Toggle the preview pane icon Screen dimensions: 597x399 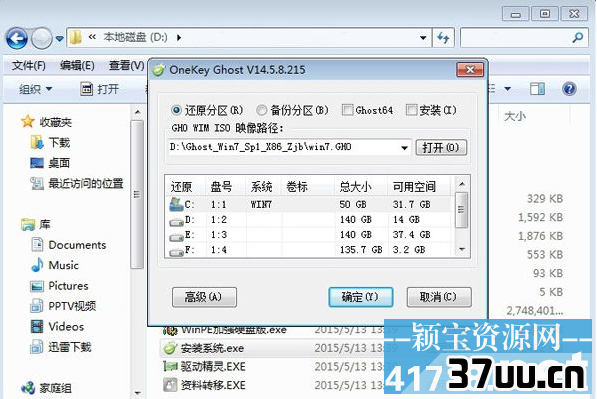coord(537,89)
